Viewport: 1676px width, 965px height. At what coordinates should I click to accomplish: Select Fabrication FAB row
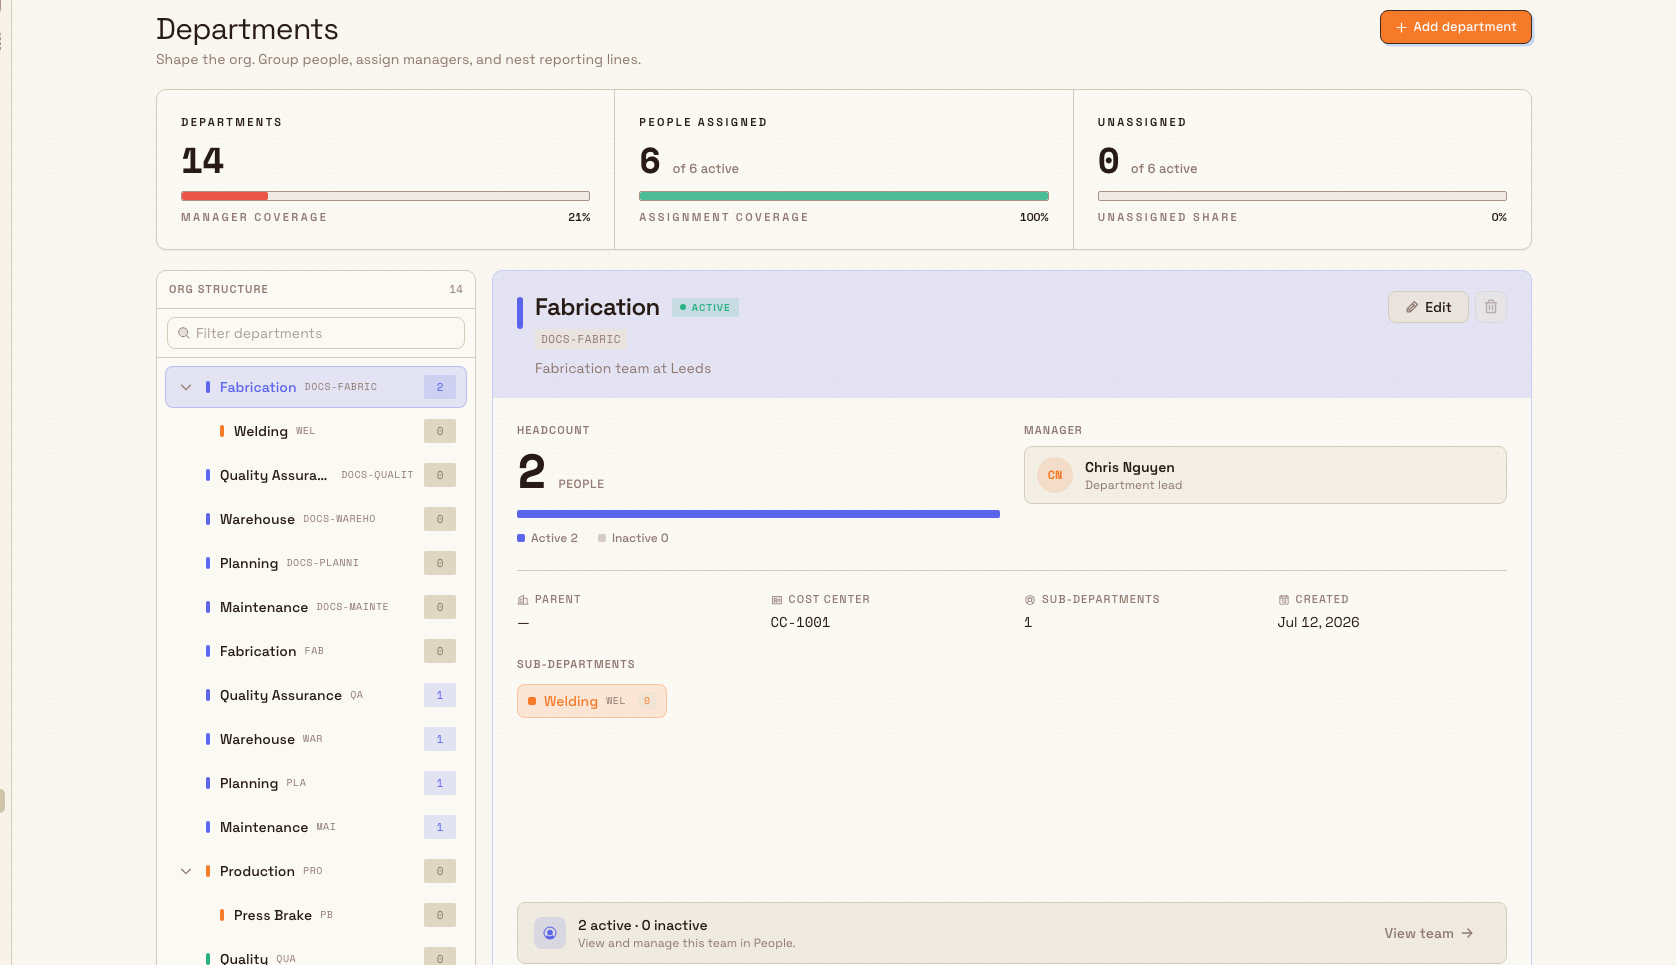pyautogui.click(x=316, y=651)
